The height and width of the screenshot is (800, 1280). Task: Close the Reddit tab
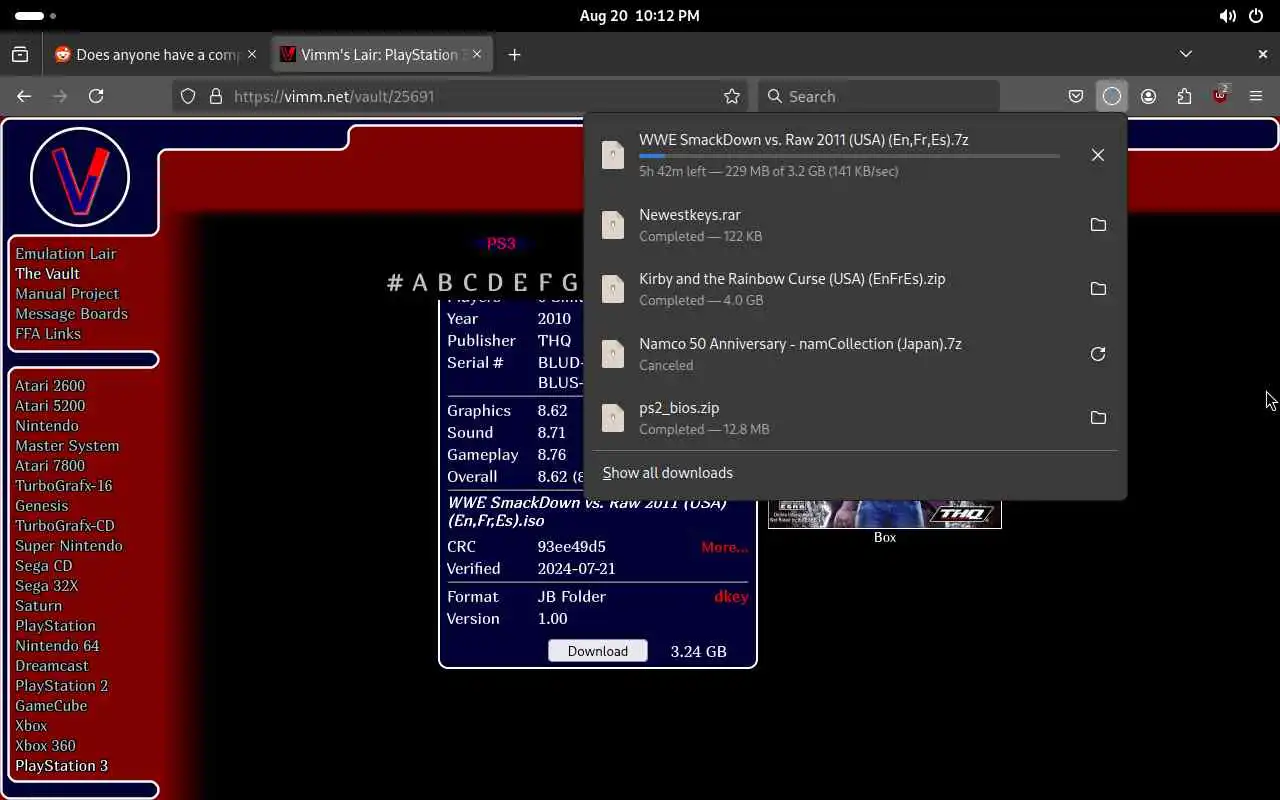[x=252, y=54]
